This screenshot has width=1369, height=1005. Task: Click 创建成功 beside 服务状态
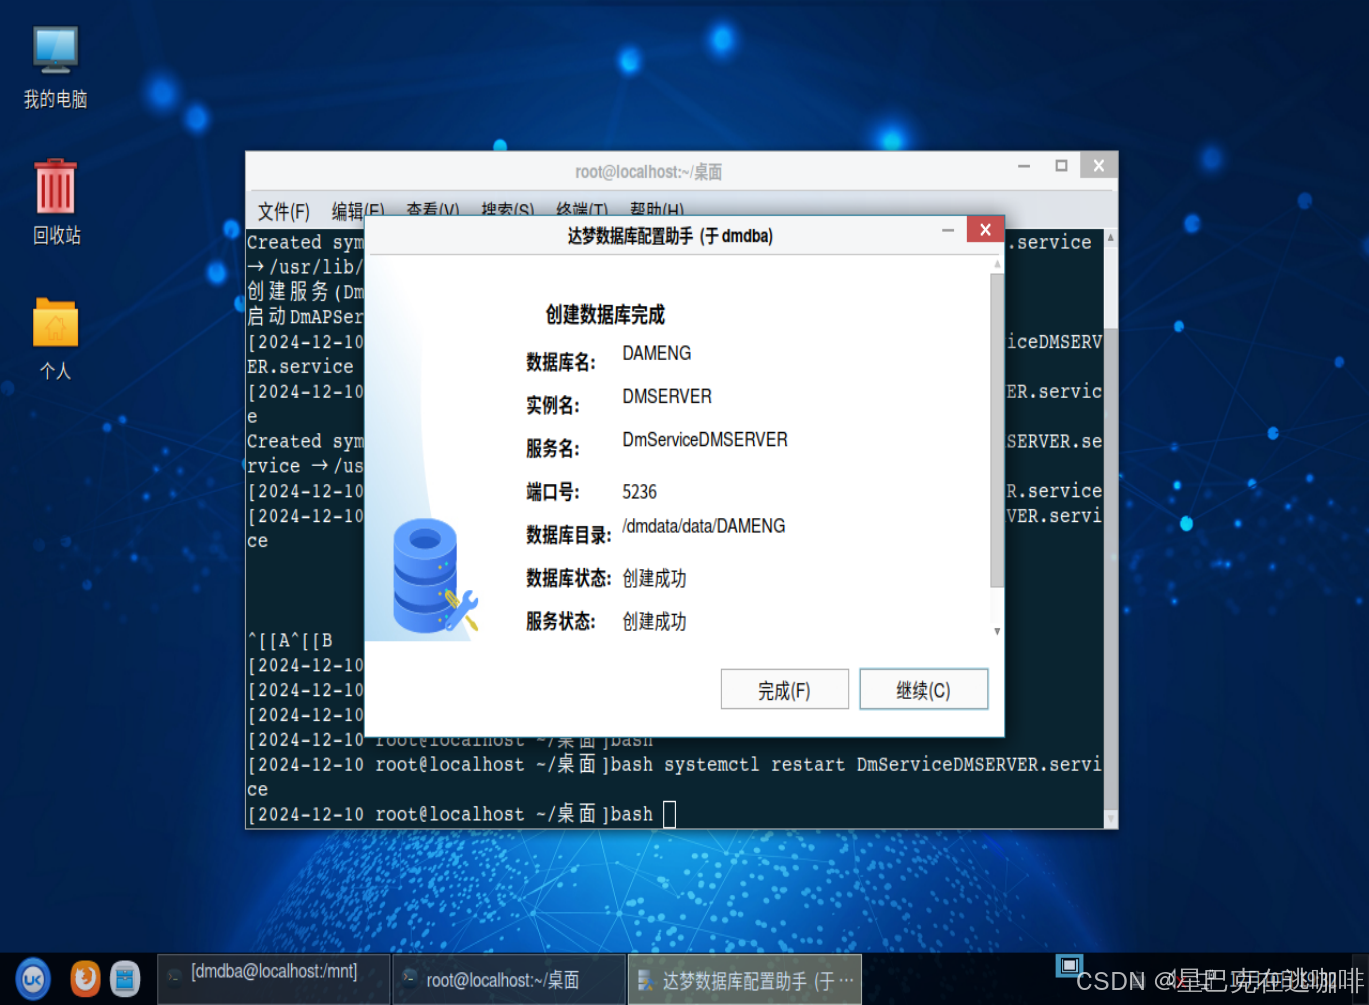pos(654,621)
